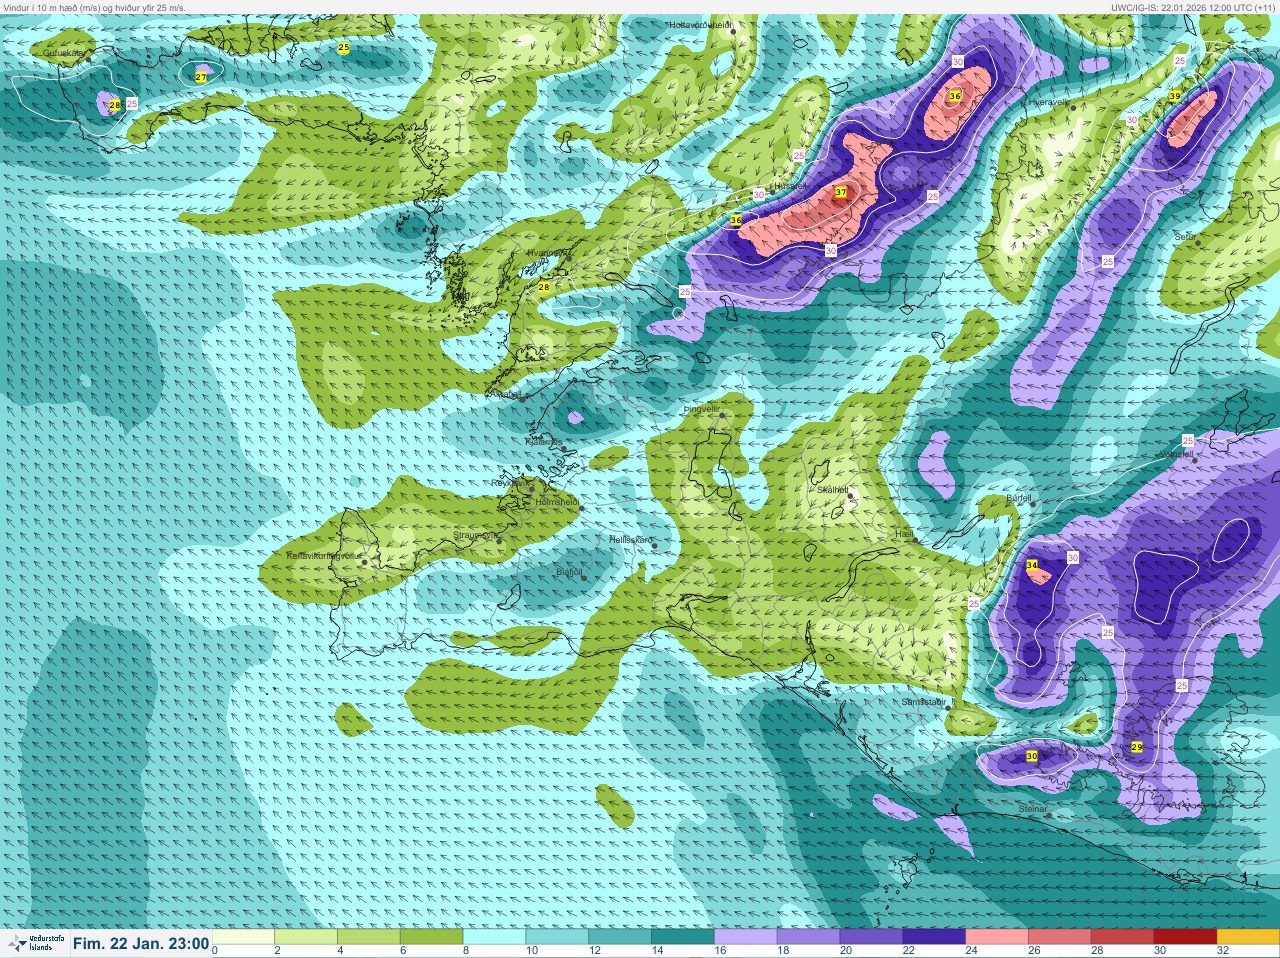
Task: Click the Hæll station label
Action: pyautogui.click(x=903, y=535)
